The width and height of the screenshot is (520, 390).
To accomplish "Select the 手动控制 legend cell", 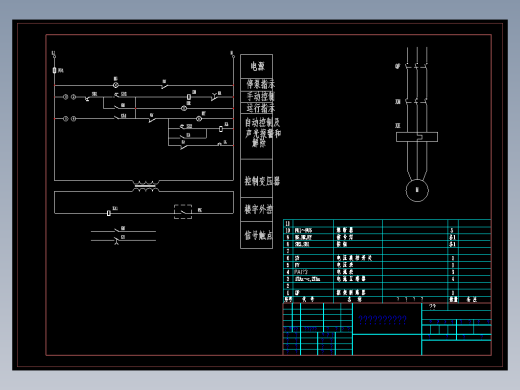I will tap(257, 96).
